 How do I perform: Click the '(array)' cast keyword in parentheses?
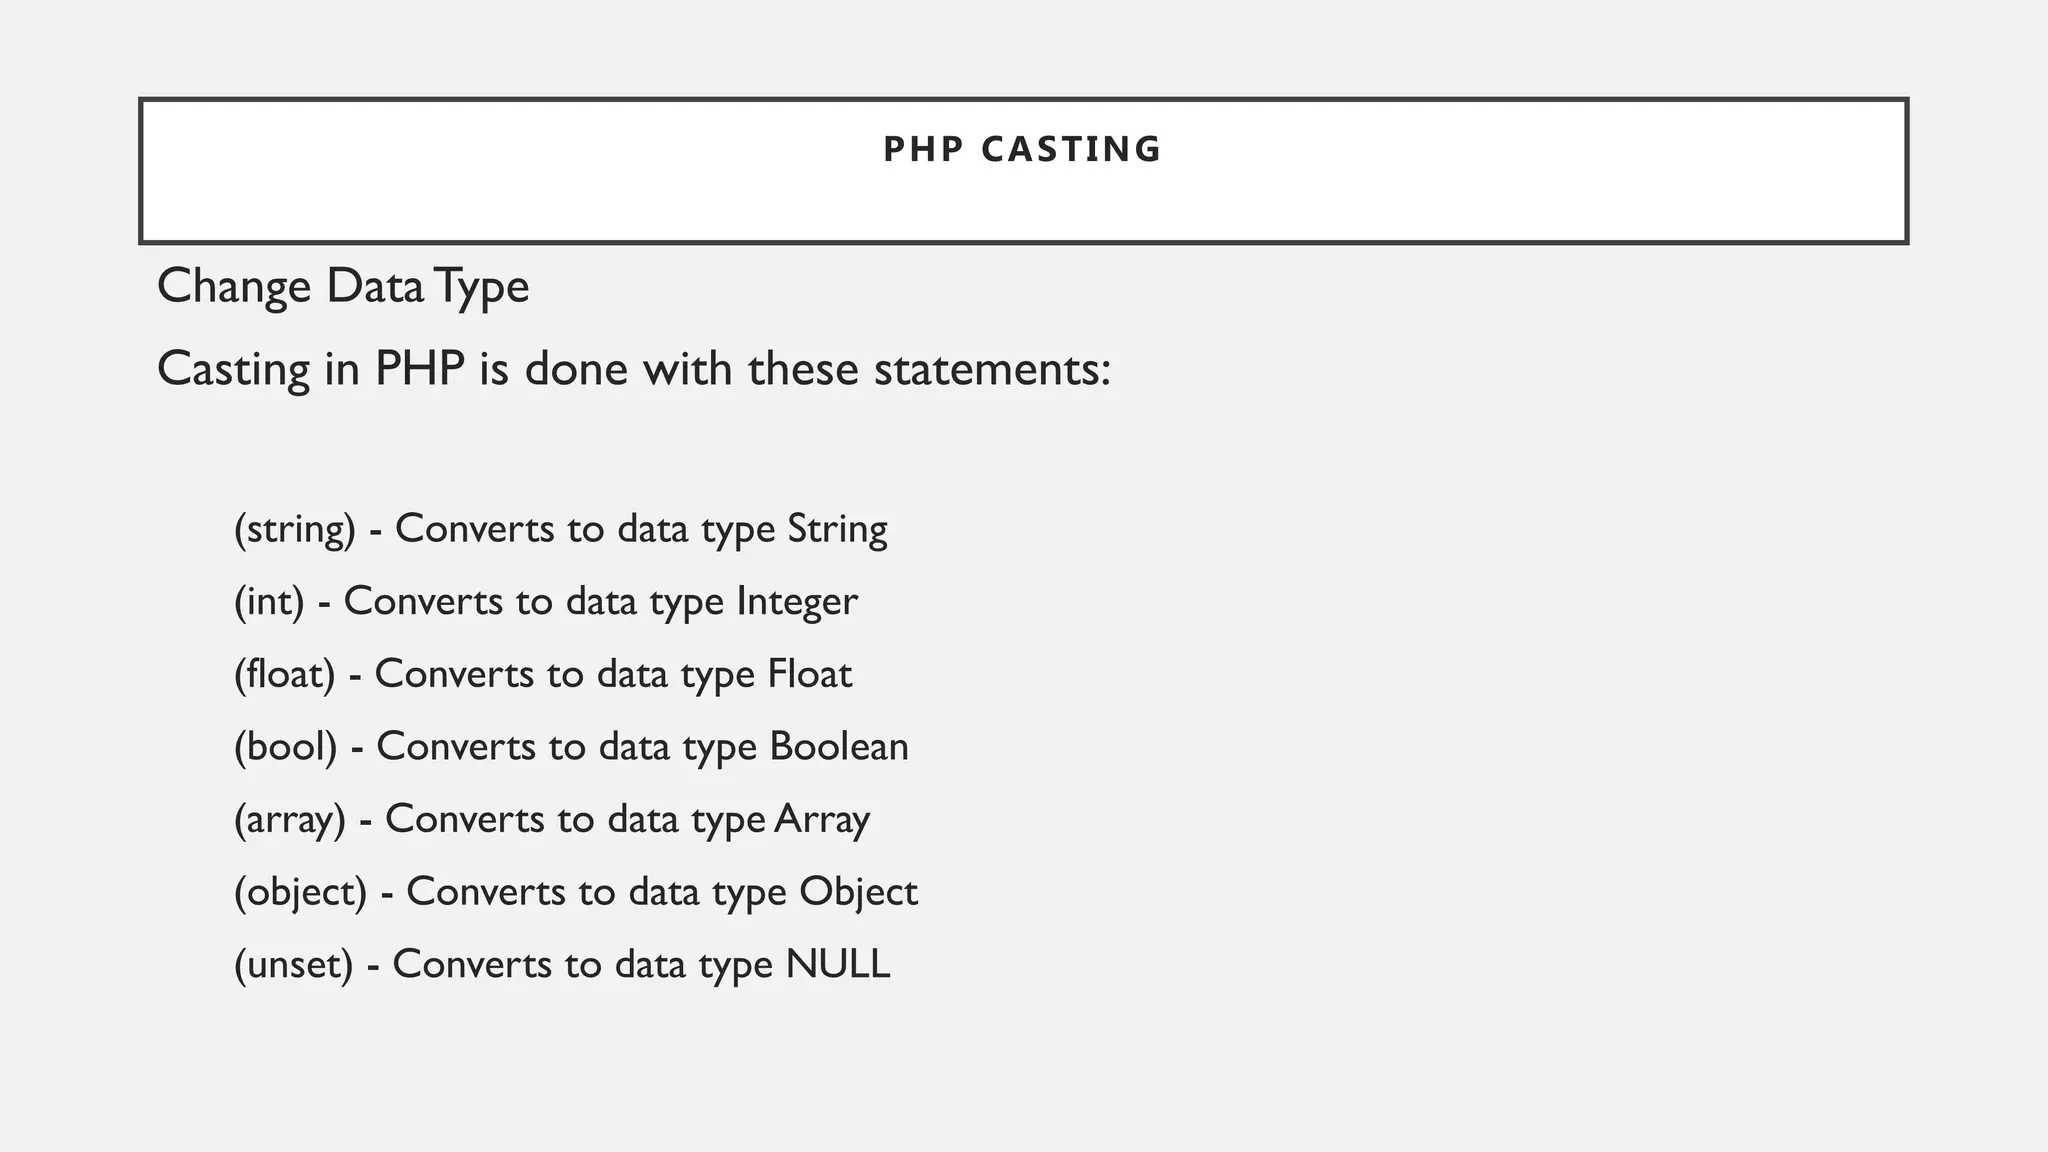(x=289, y=820)
